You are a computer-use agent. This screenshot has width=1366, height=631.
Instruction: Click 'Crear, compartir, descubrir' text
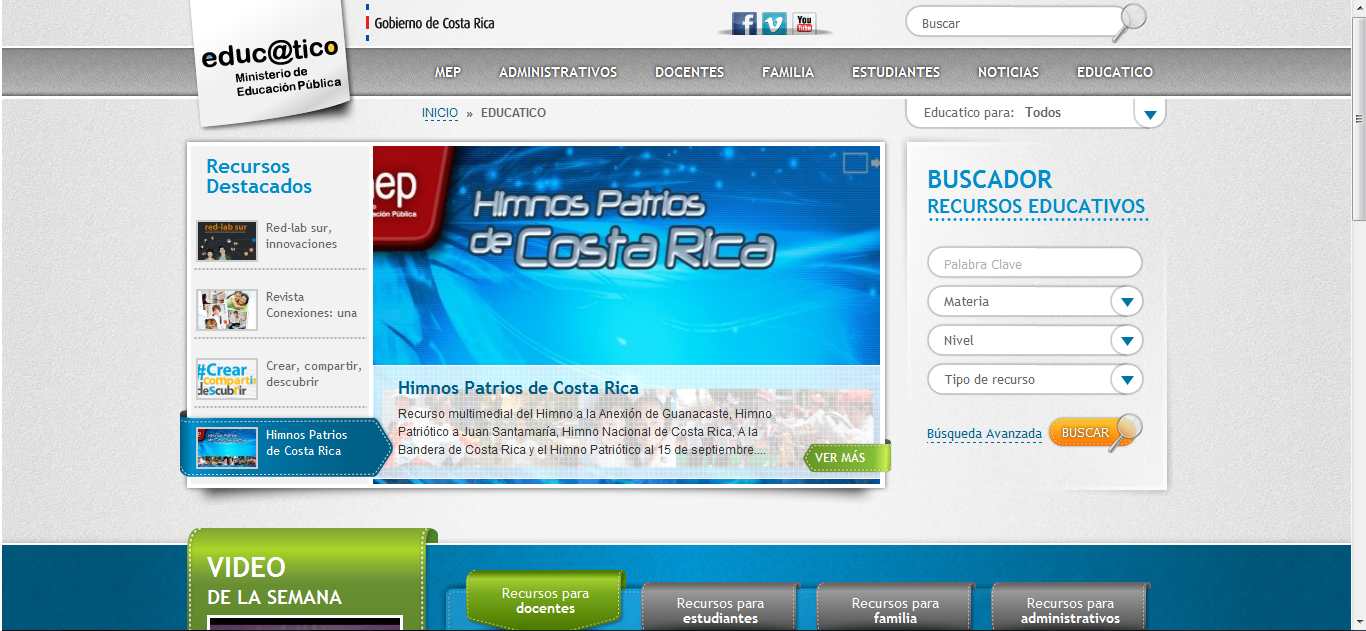(x=313, y=374)
